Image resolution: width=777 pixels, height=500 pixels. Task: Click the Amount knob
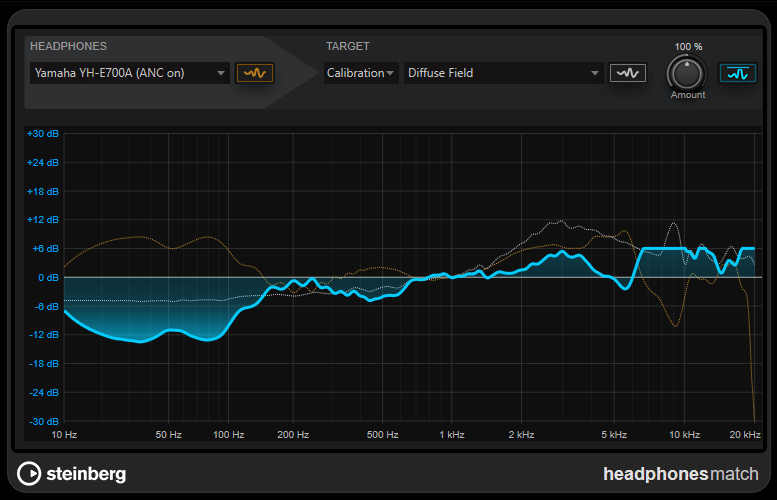coord(687,73)
